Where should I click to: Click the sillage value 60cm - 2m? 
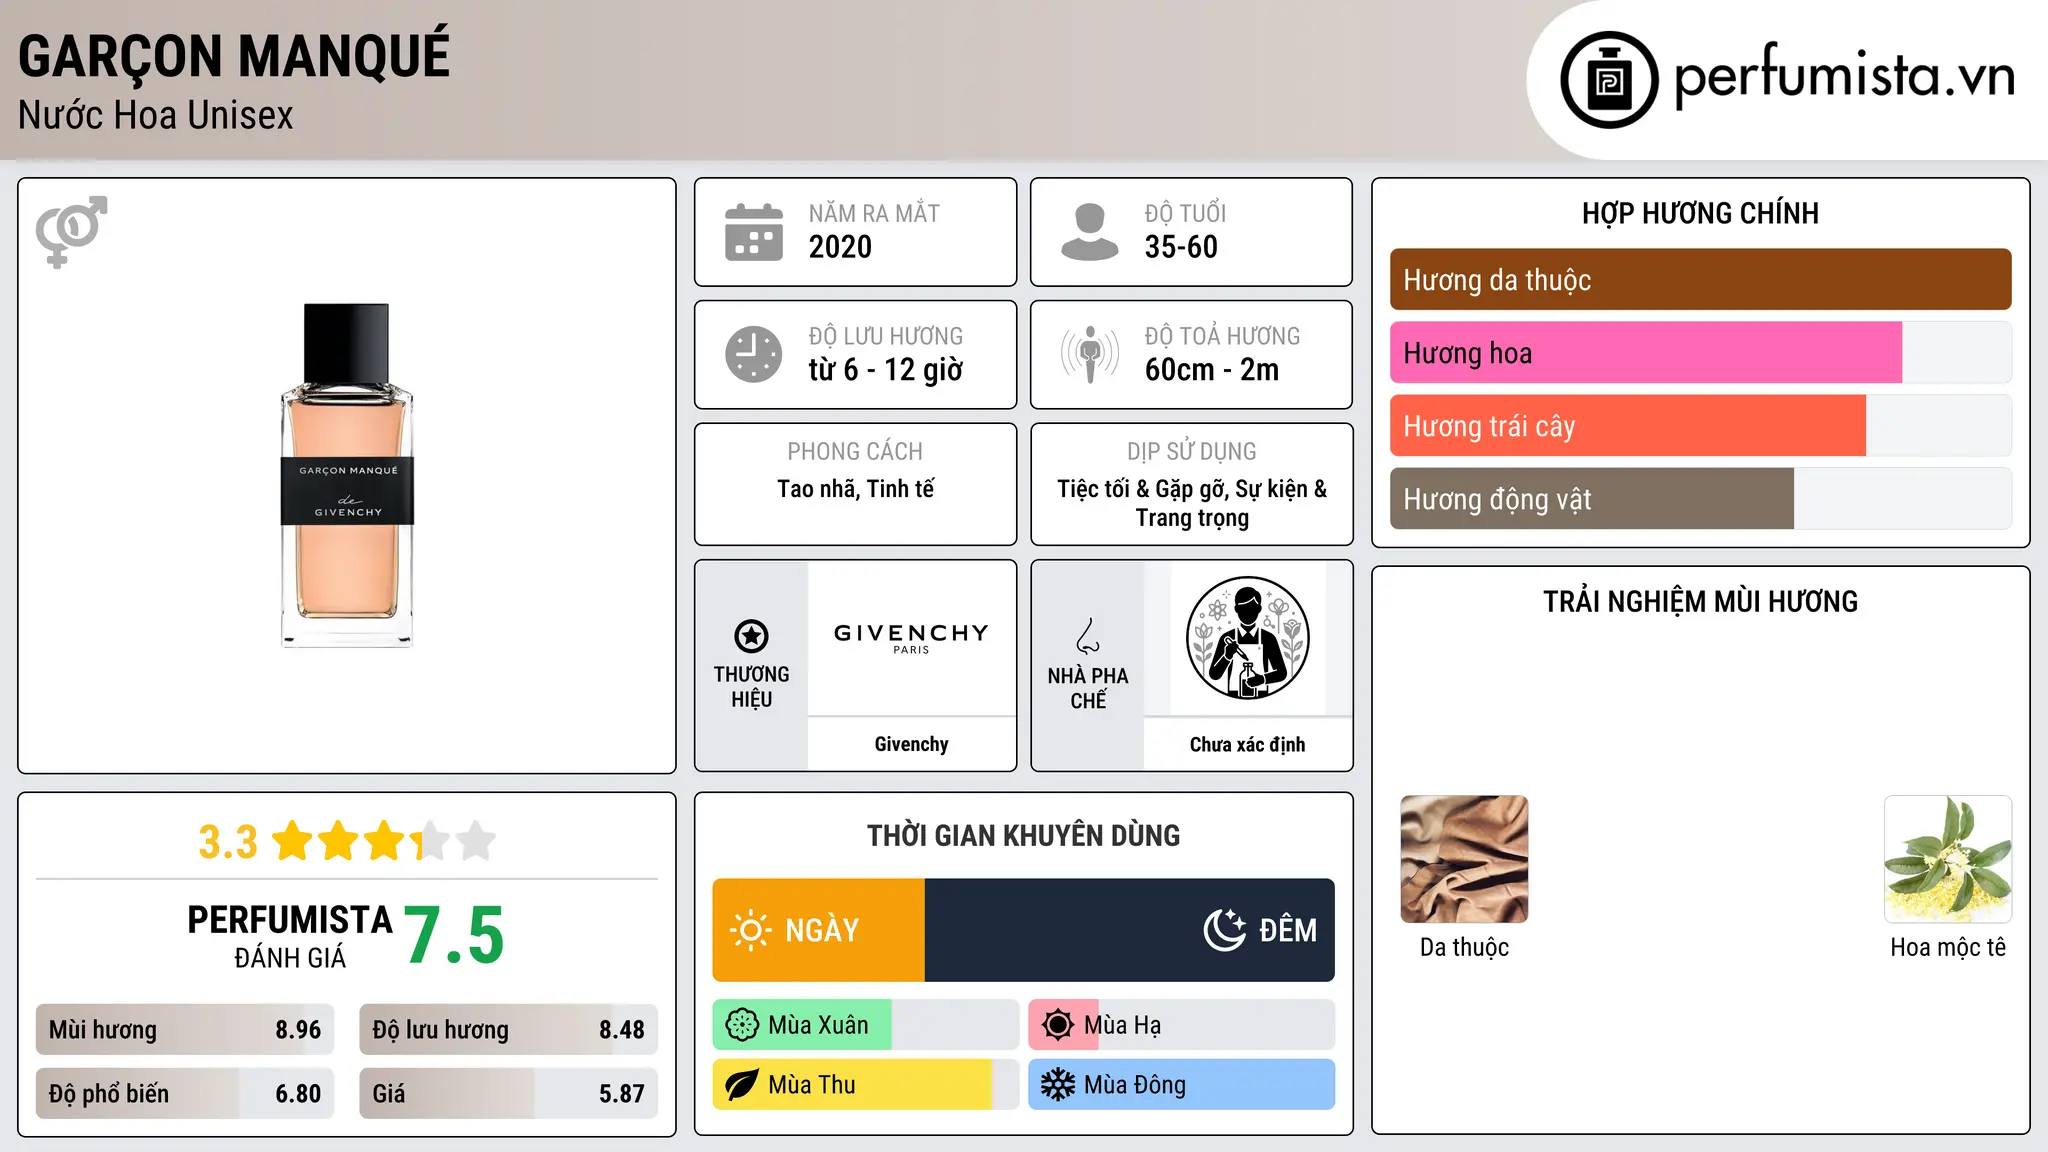pyautogui.click(x=1212, y=370)
